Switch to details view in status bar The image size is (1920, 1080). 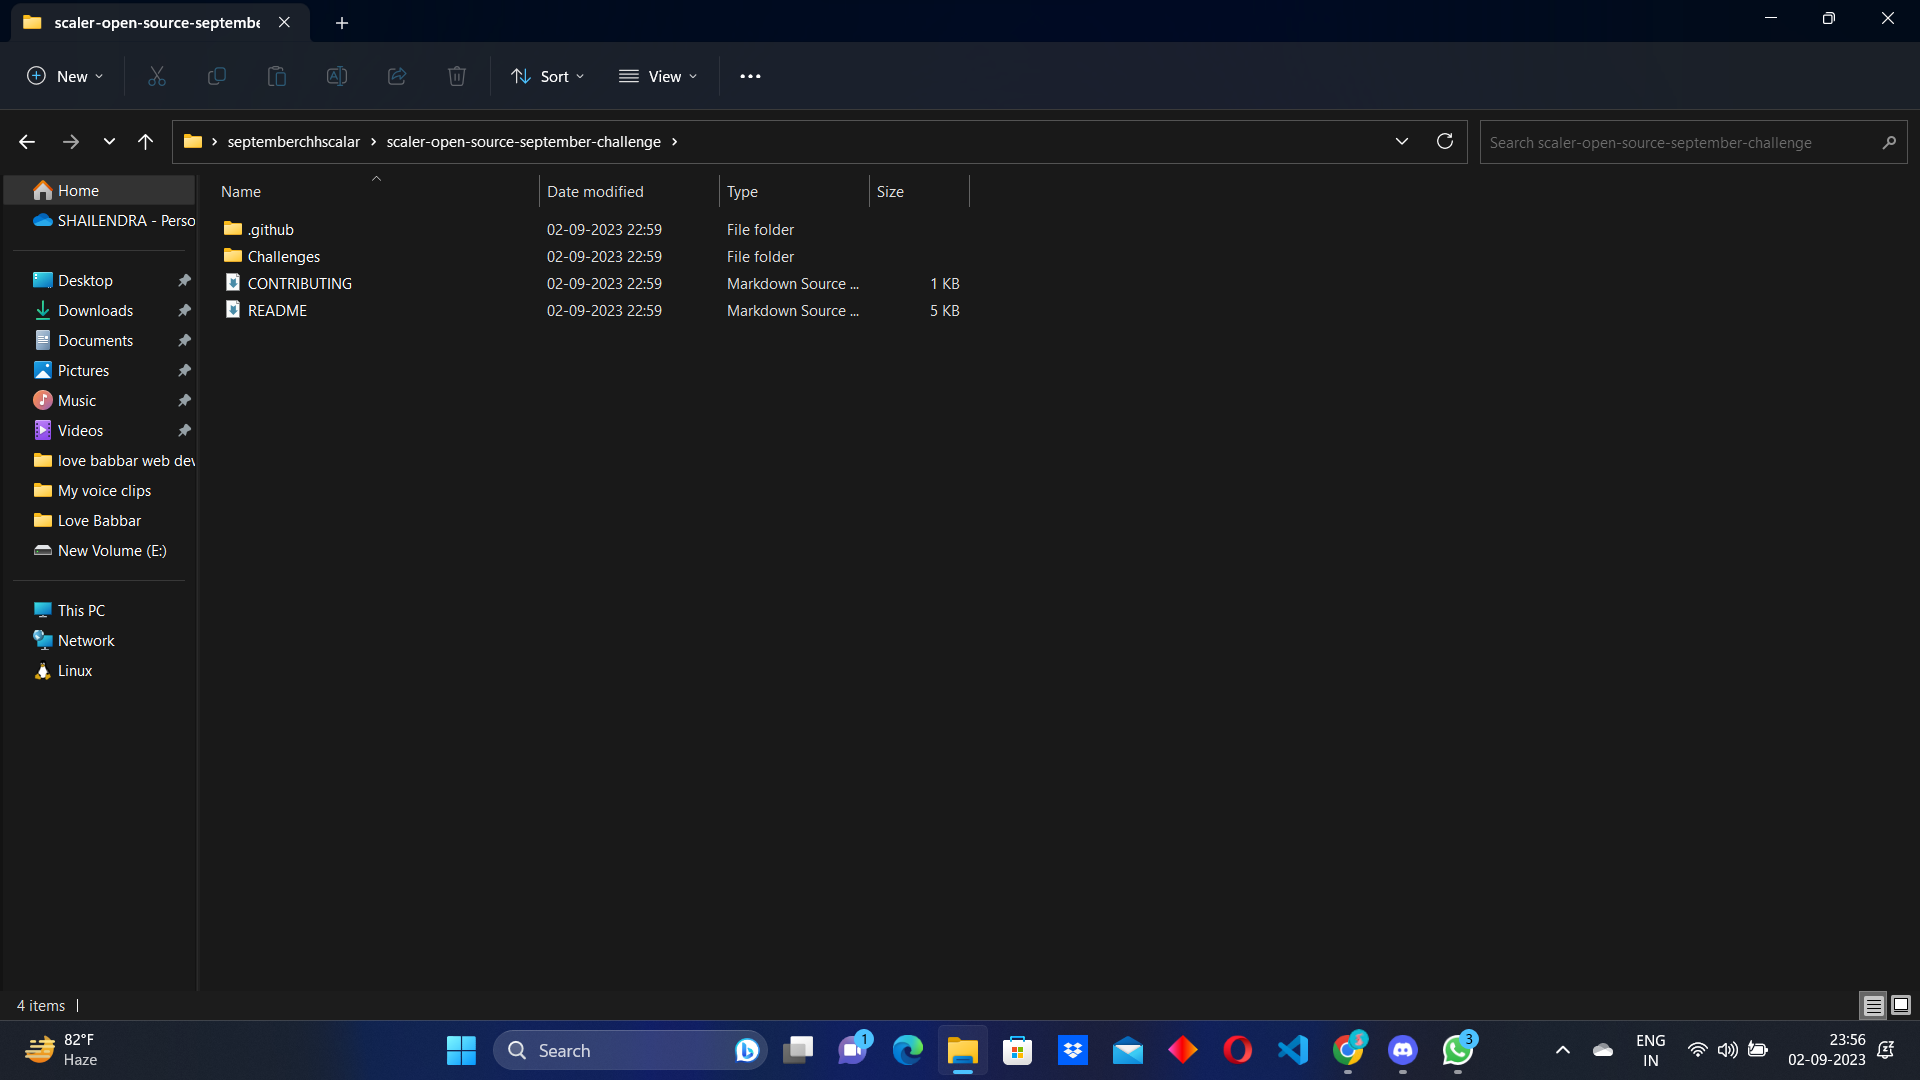(x=1872, y=1005)
